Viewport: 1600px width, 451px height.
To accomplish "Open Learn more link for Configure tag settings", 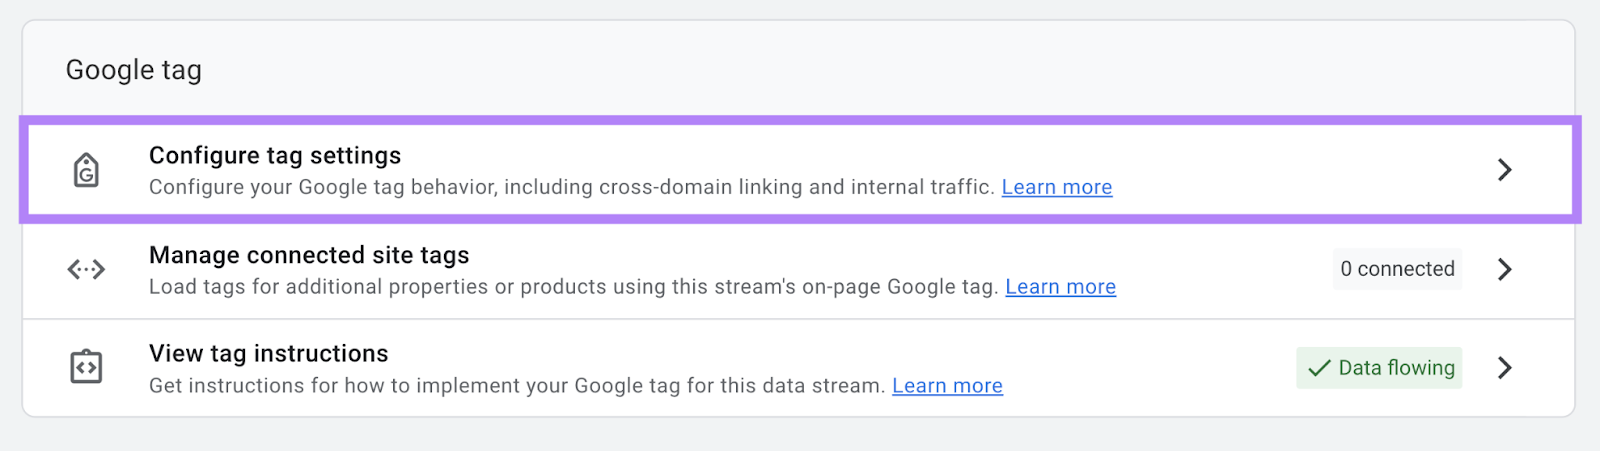I will click(1056, 187).
